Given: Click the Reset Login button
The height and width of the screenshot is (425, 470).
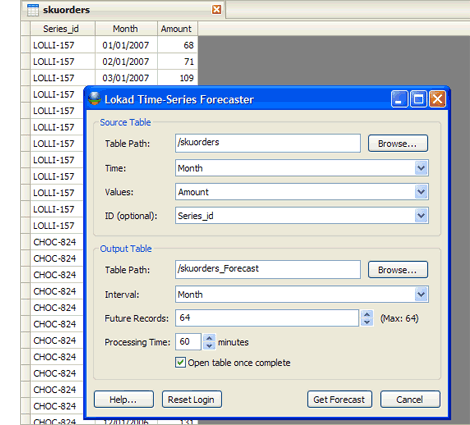Looking at the screenshot, I should pyautogui.click(x=192, y=399).
